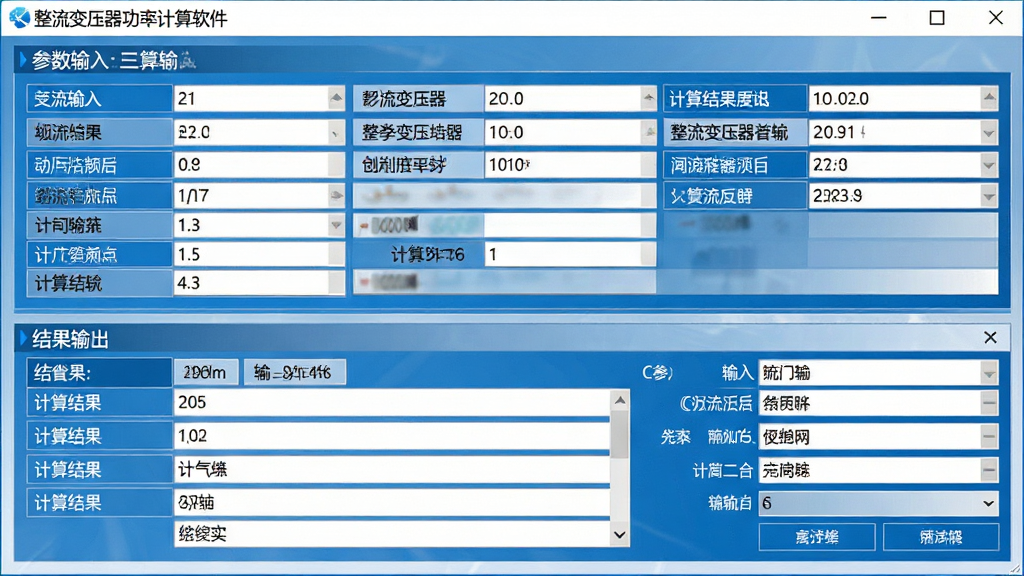The image size is (1024, 576).
Task: Click the spinner arrow beside value 20.0
Action: pyautogui.click(x=648, y=99)
